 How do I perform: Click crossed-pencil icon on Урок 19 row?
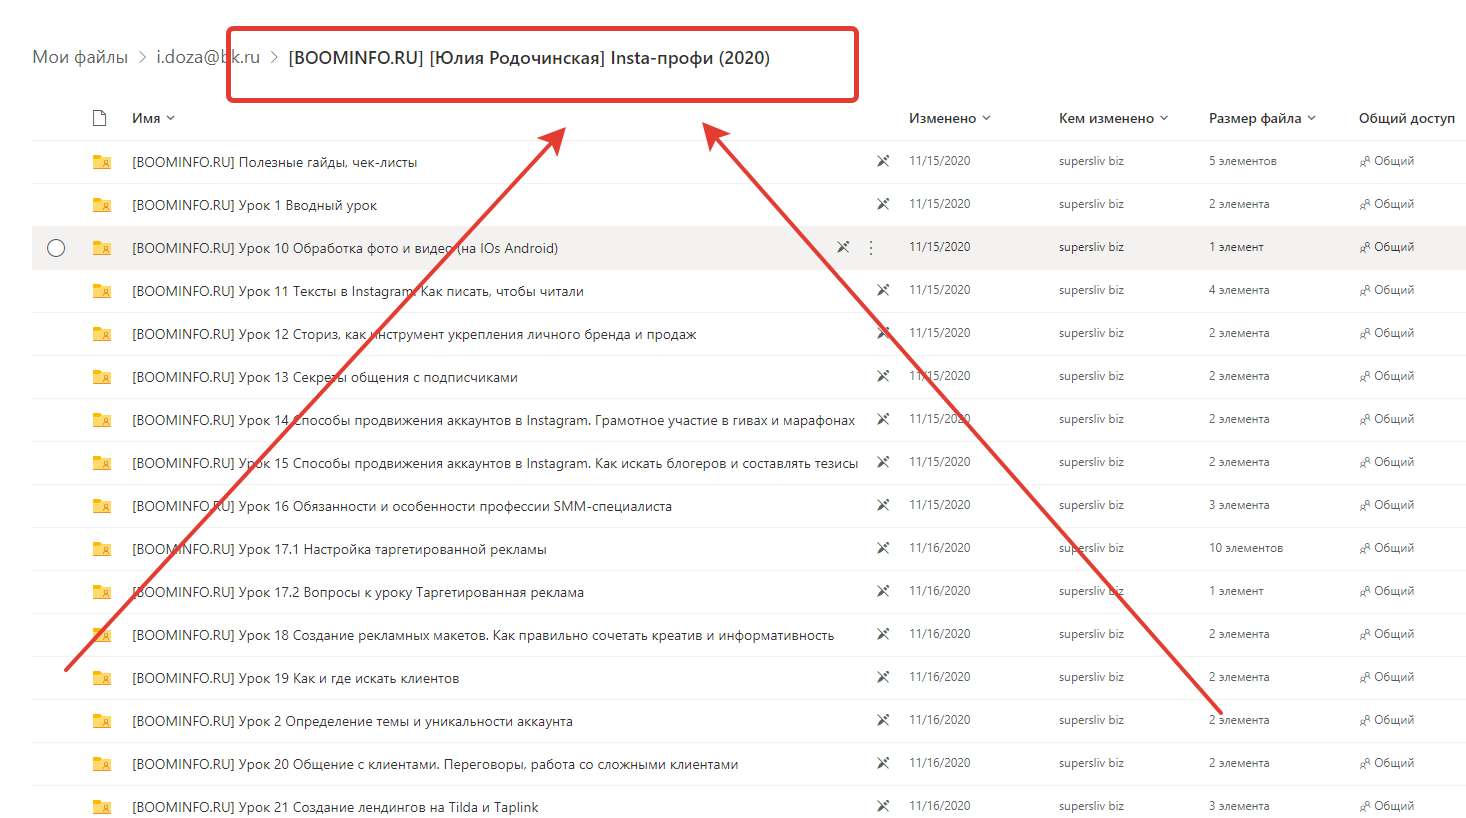coord(883,677)
